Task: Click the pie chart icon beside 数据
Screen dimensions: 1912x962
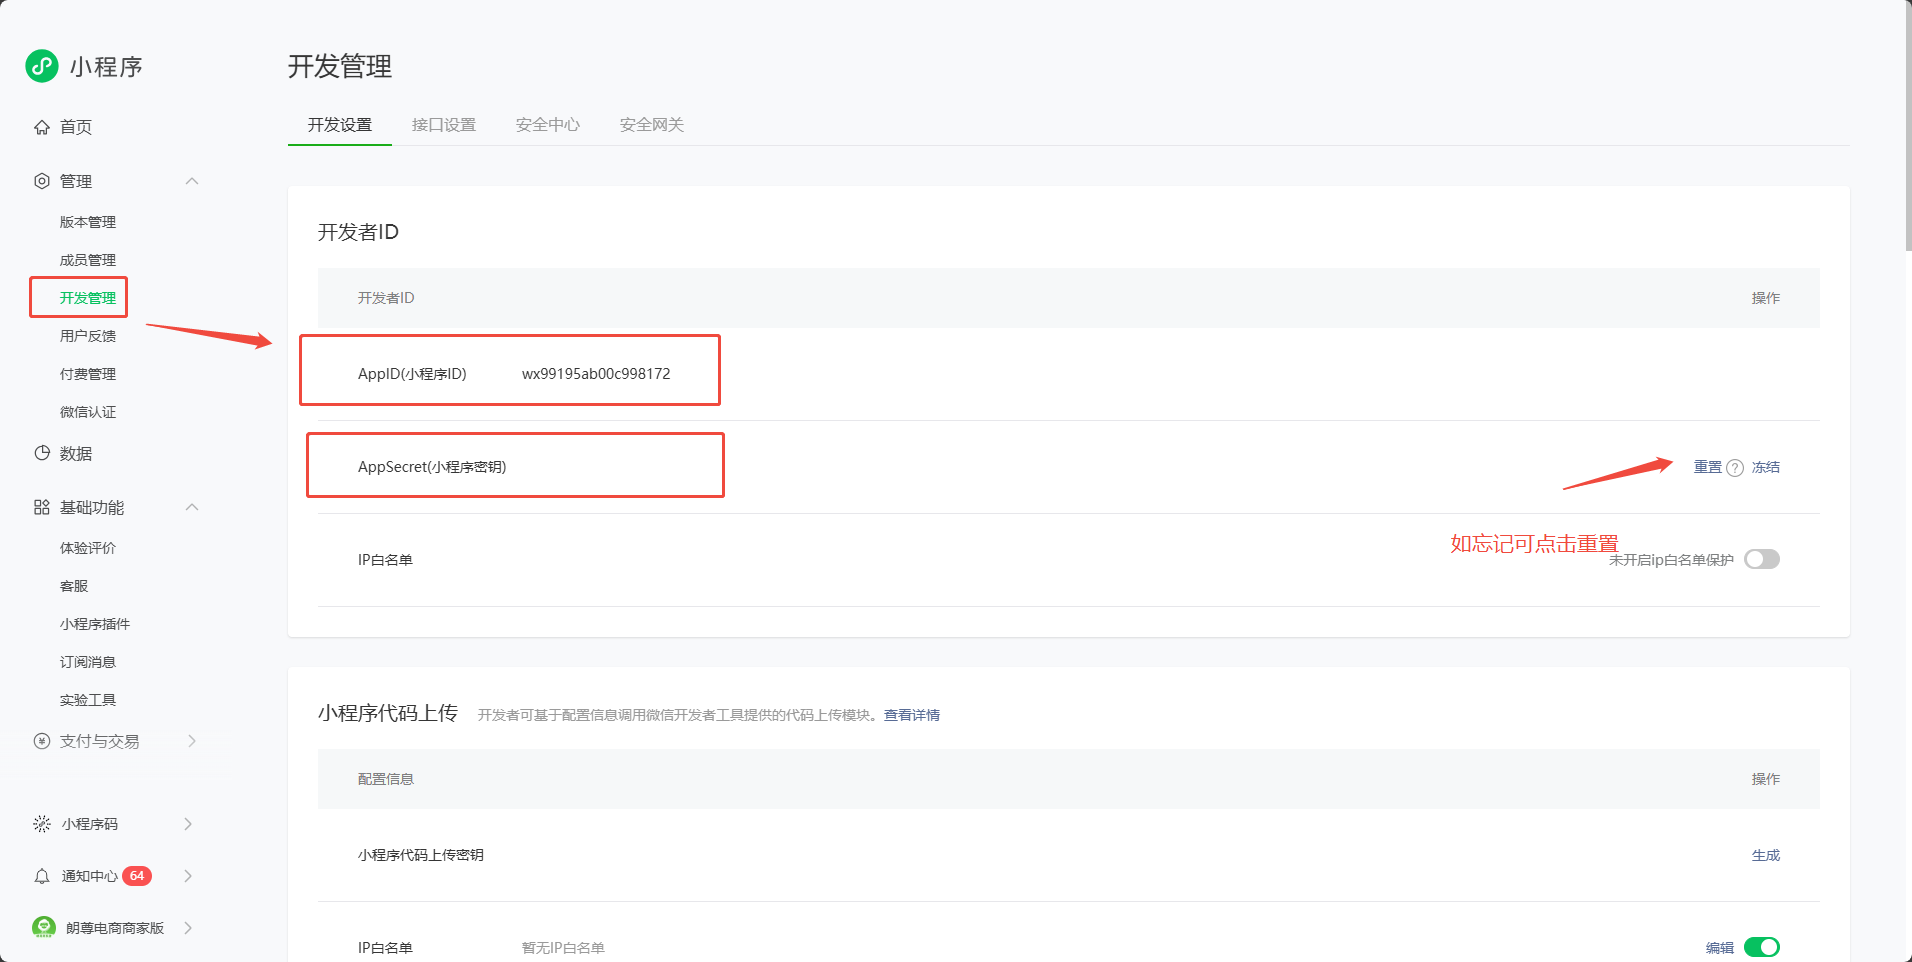Action: pos(42,453)
